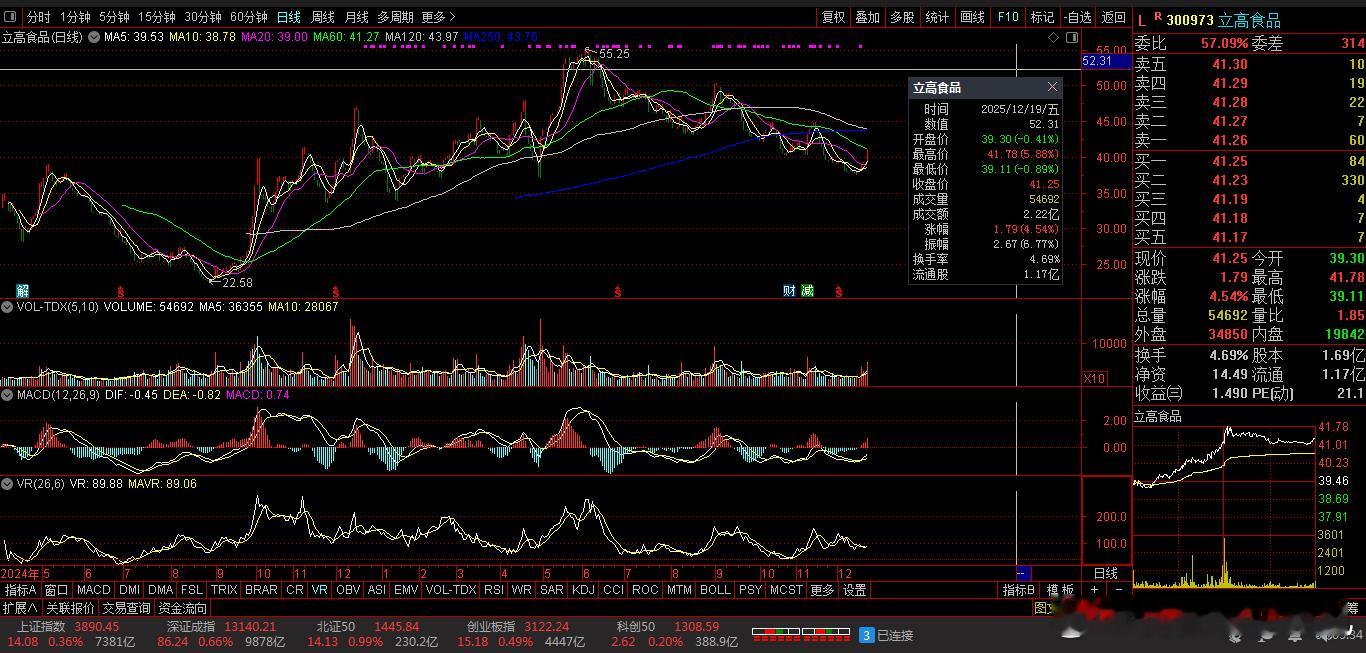Click the plus zoom button beside 模板
Screen dimensions: 1366x653
click(x=1095, y=590)
